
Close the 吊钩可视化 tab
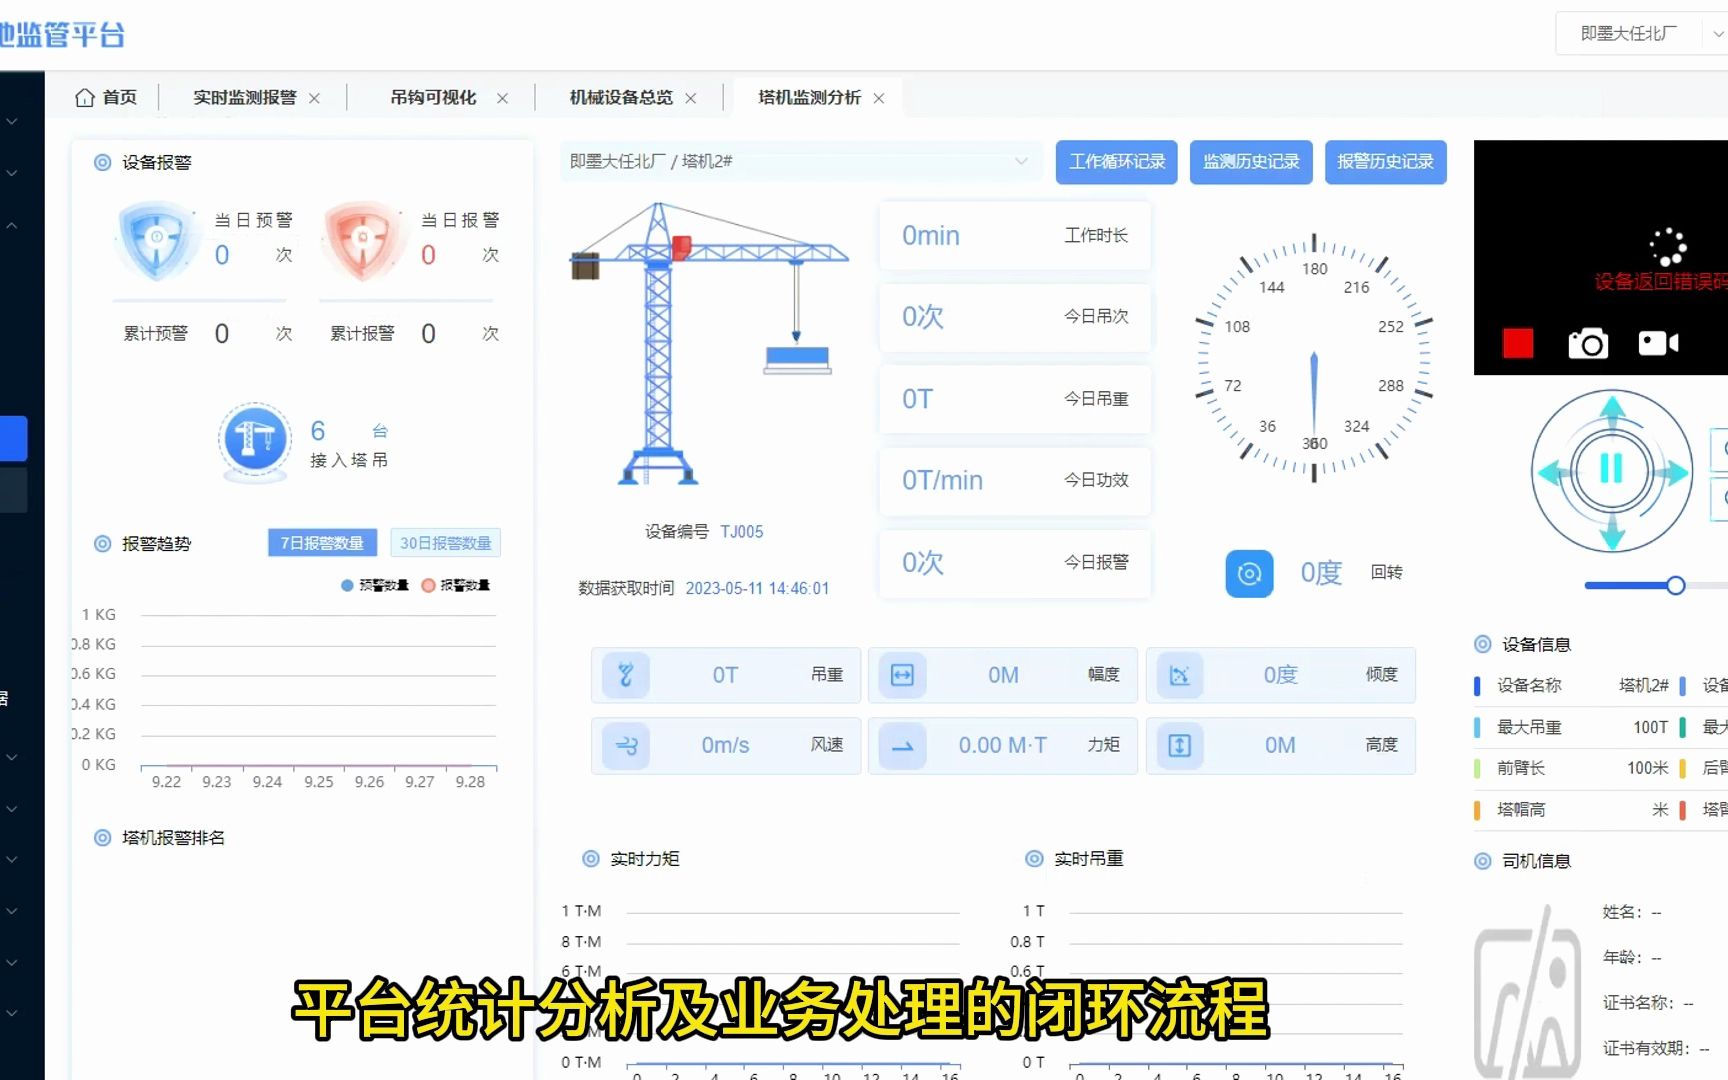pos(502,98)
